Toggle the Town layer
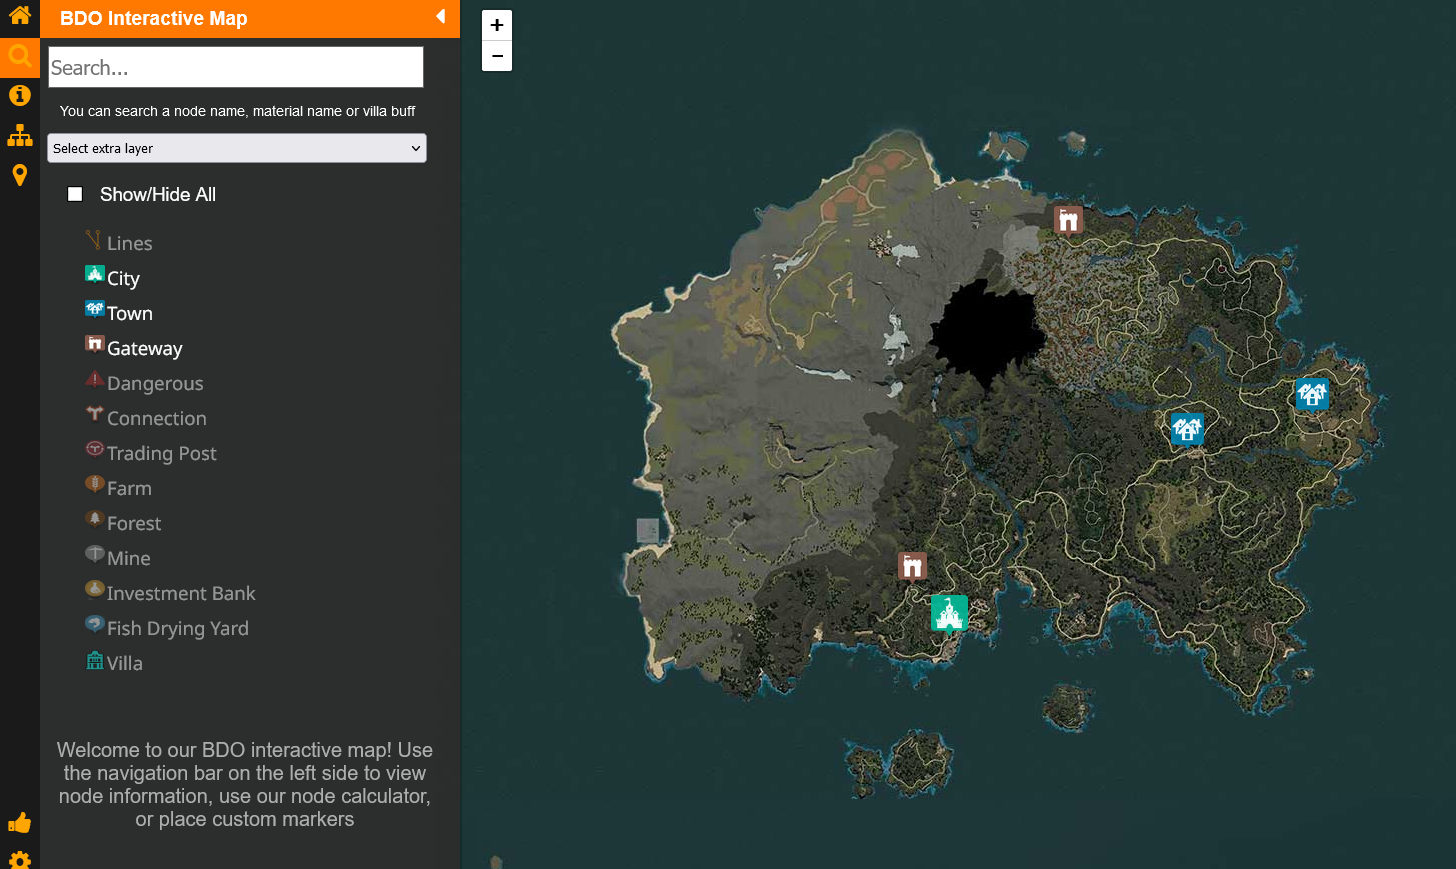 (x=119, y=313)
